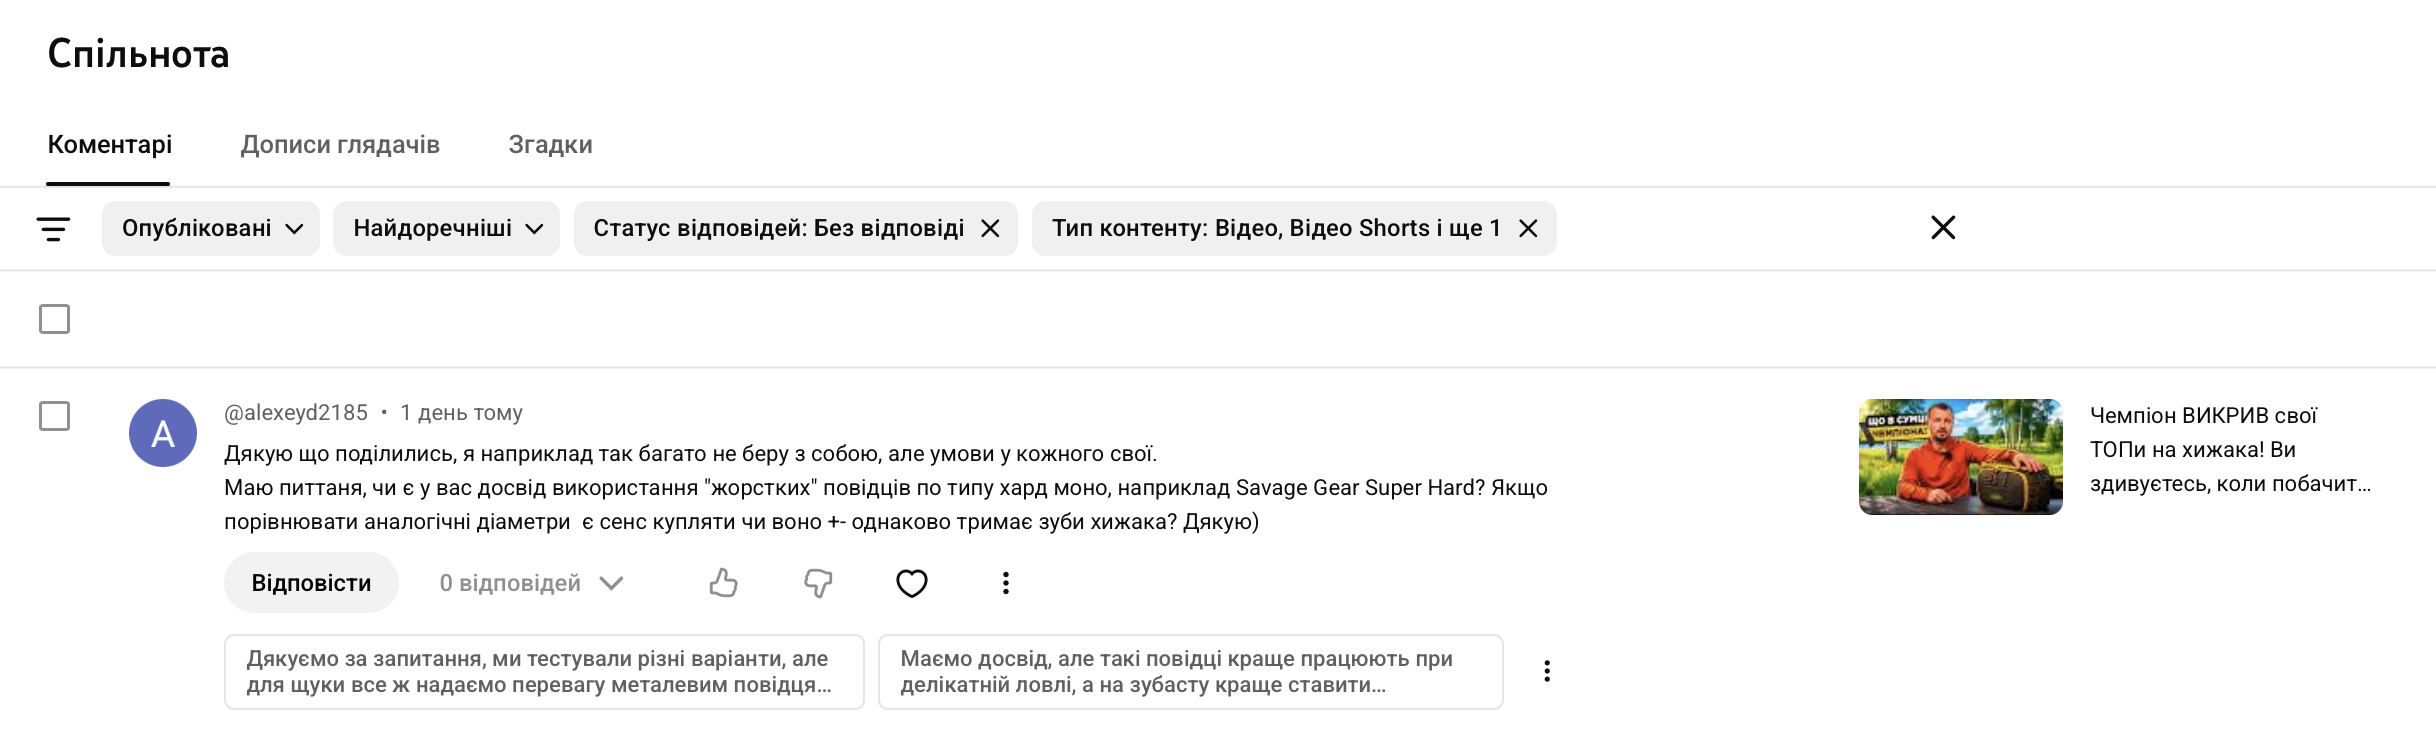Tick the select-all comments checkbox

[x=54, y=319]
